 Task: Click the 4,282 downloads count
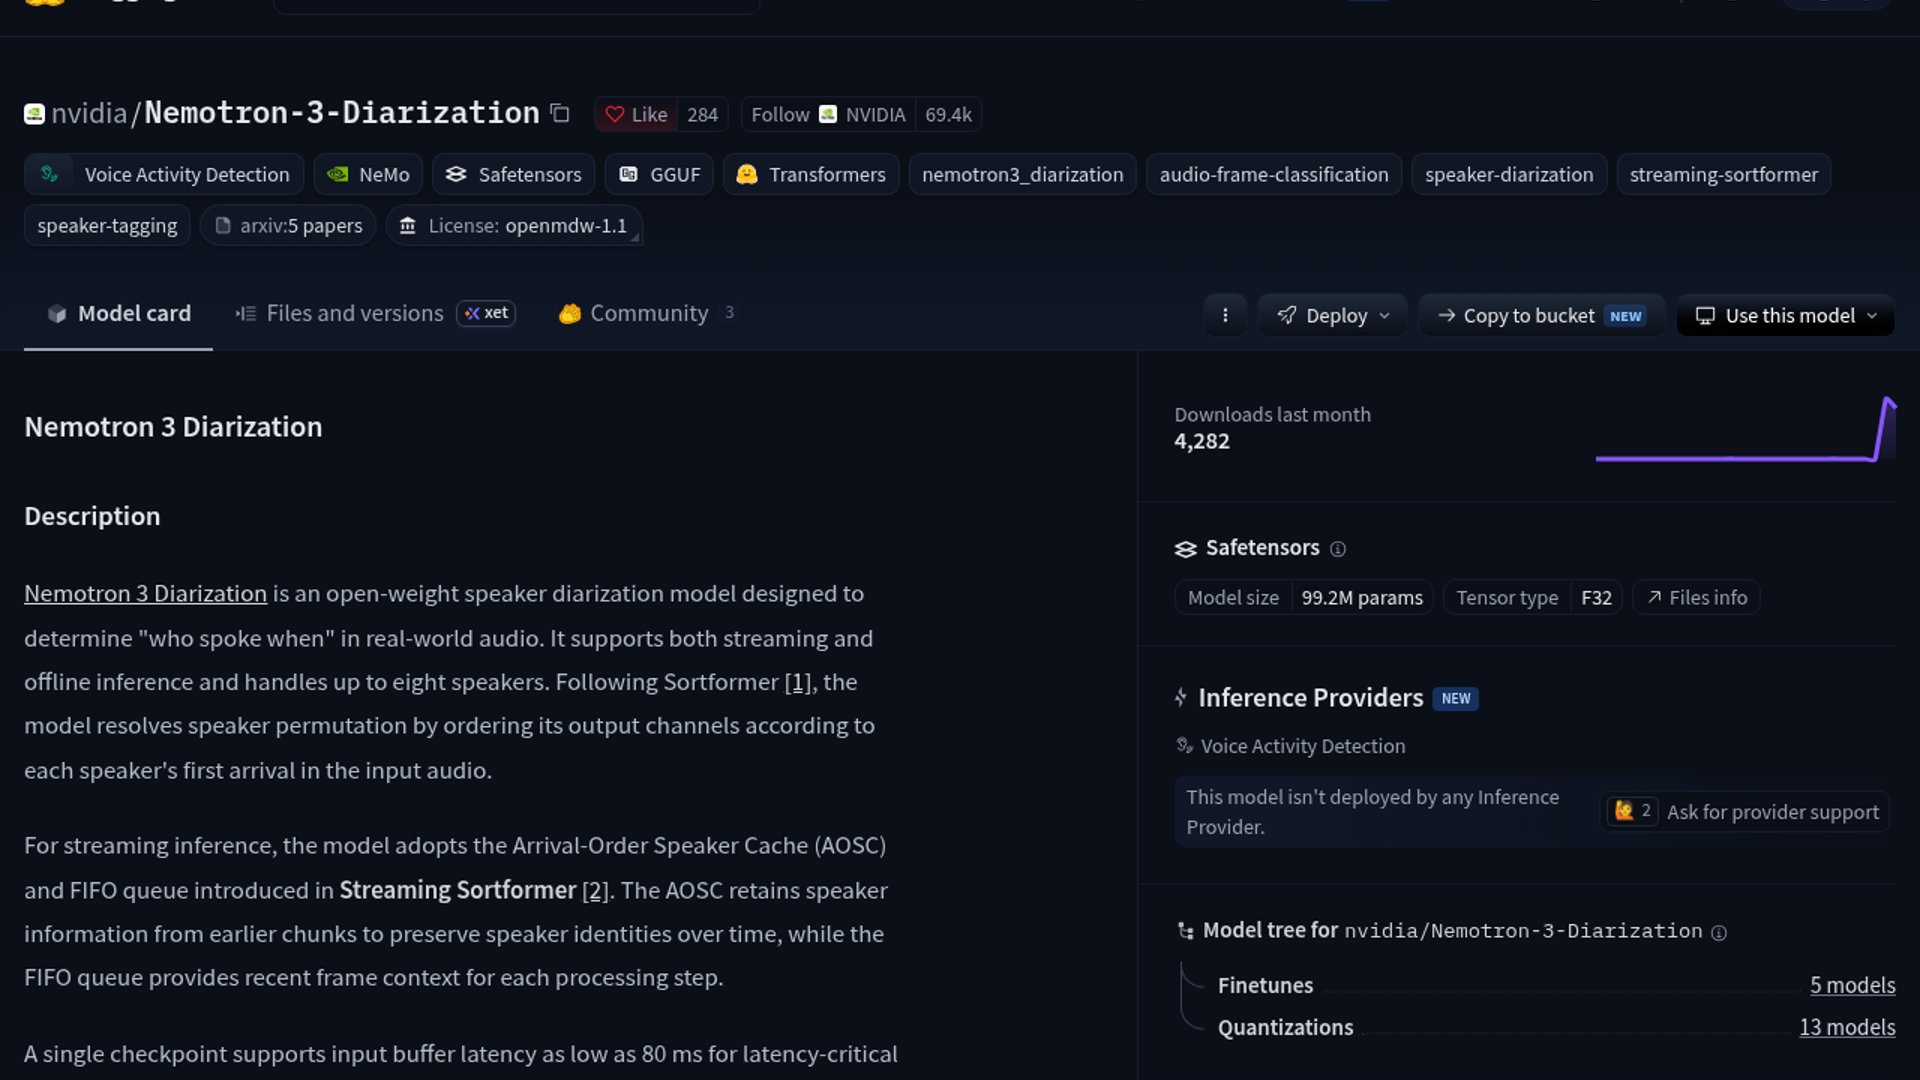pyautogui.click(x=1202, y=442)
